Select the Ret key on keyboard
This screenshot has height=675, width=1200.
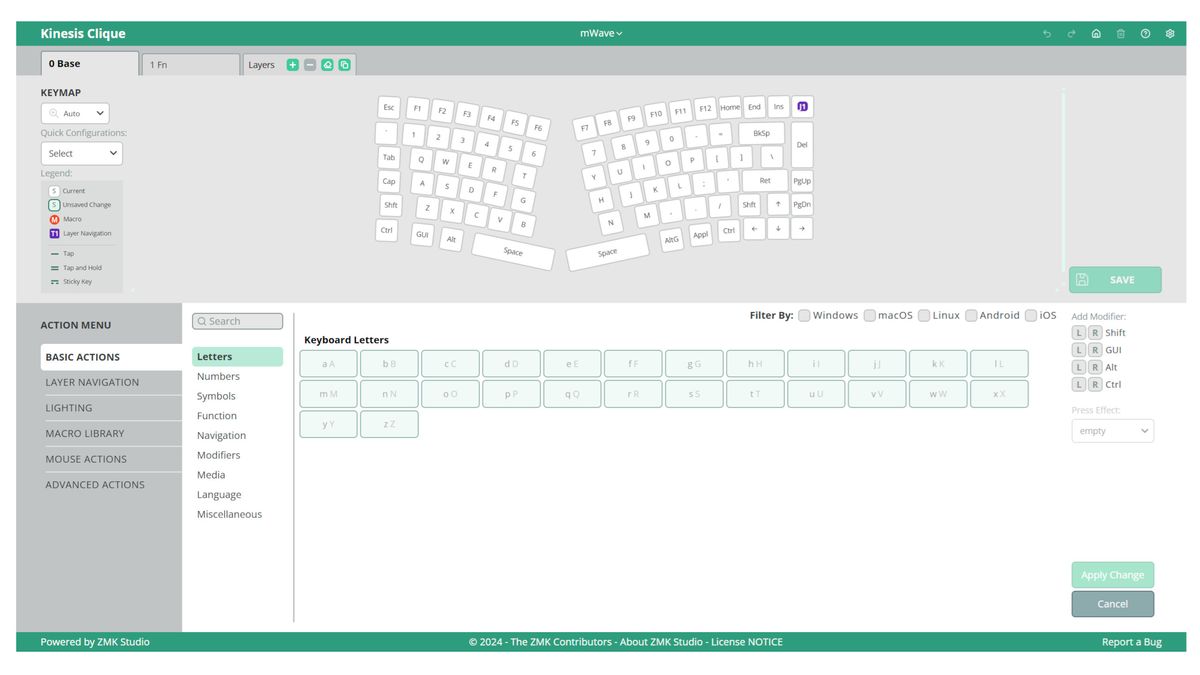(x=765, y=181)
